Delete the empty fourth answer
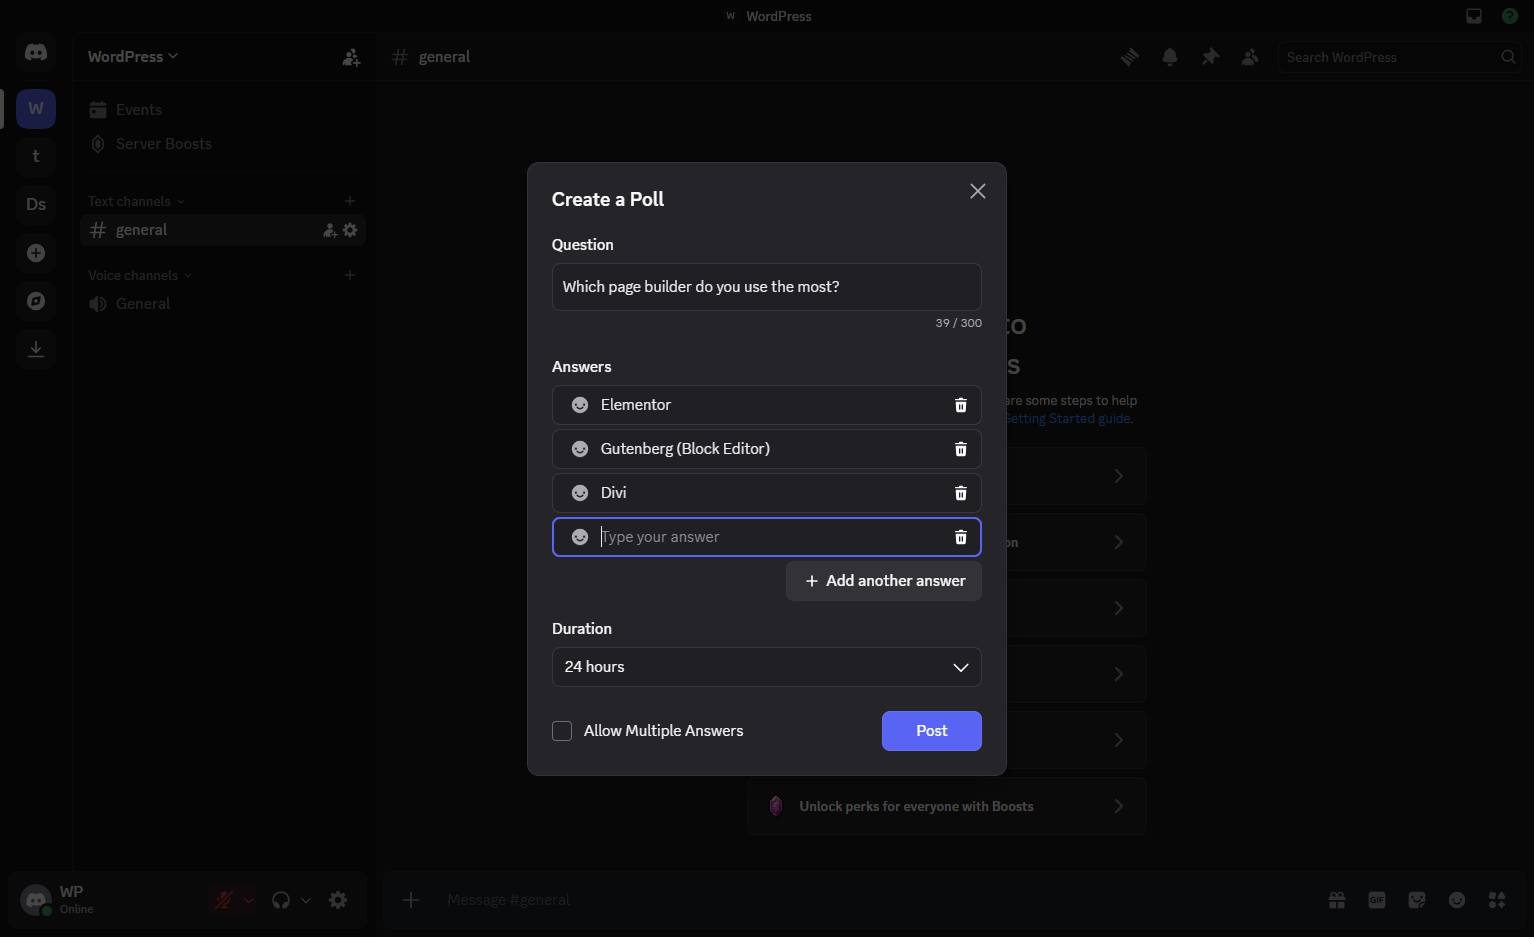 point(961,537)
